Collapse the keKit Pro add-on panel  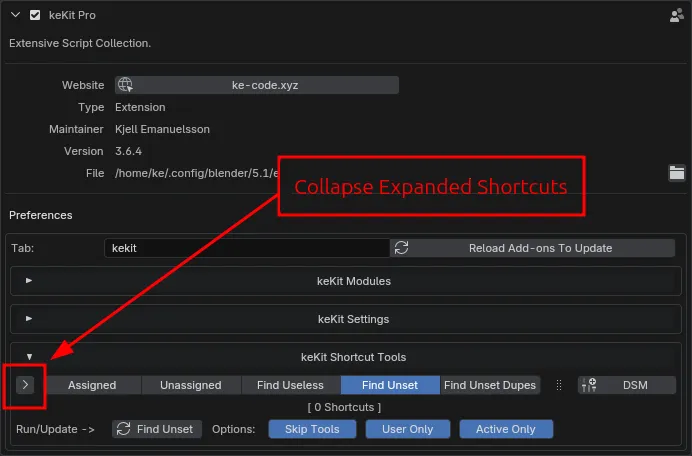pos(15,16)
